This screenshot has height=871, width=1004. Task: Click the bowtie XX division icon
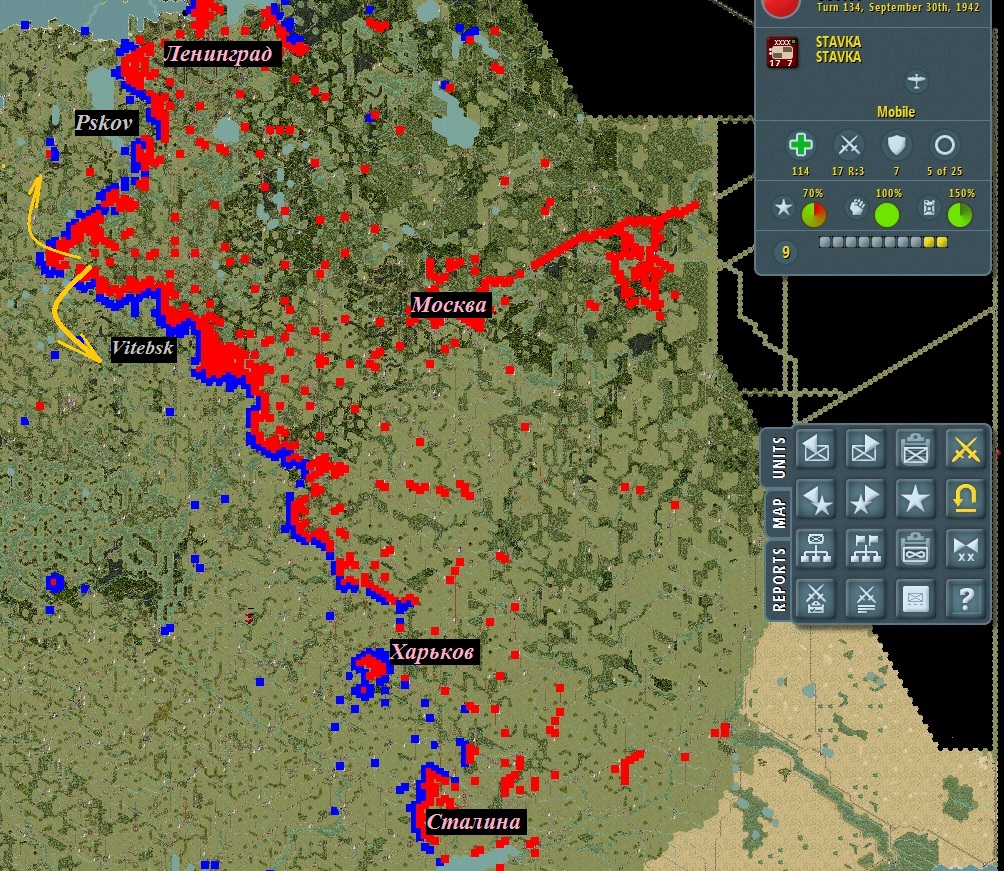click(x=965, y=549)
